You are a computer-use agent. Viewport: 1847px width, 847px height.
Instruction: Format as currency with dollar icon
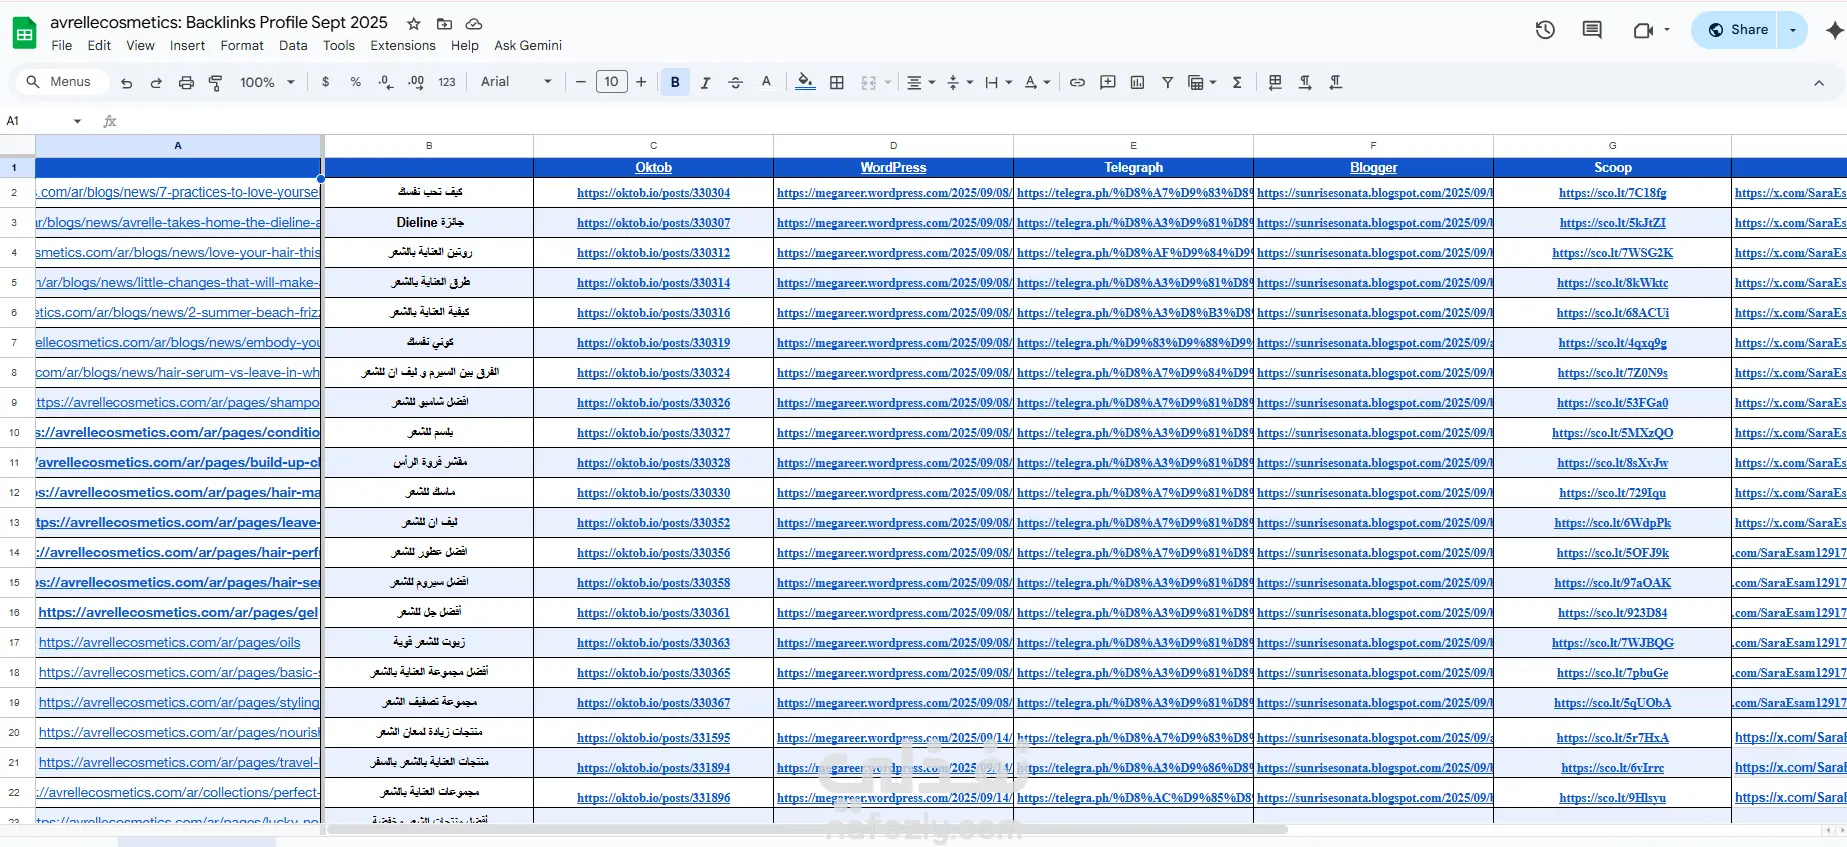[325, 82]
